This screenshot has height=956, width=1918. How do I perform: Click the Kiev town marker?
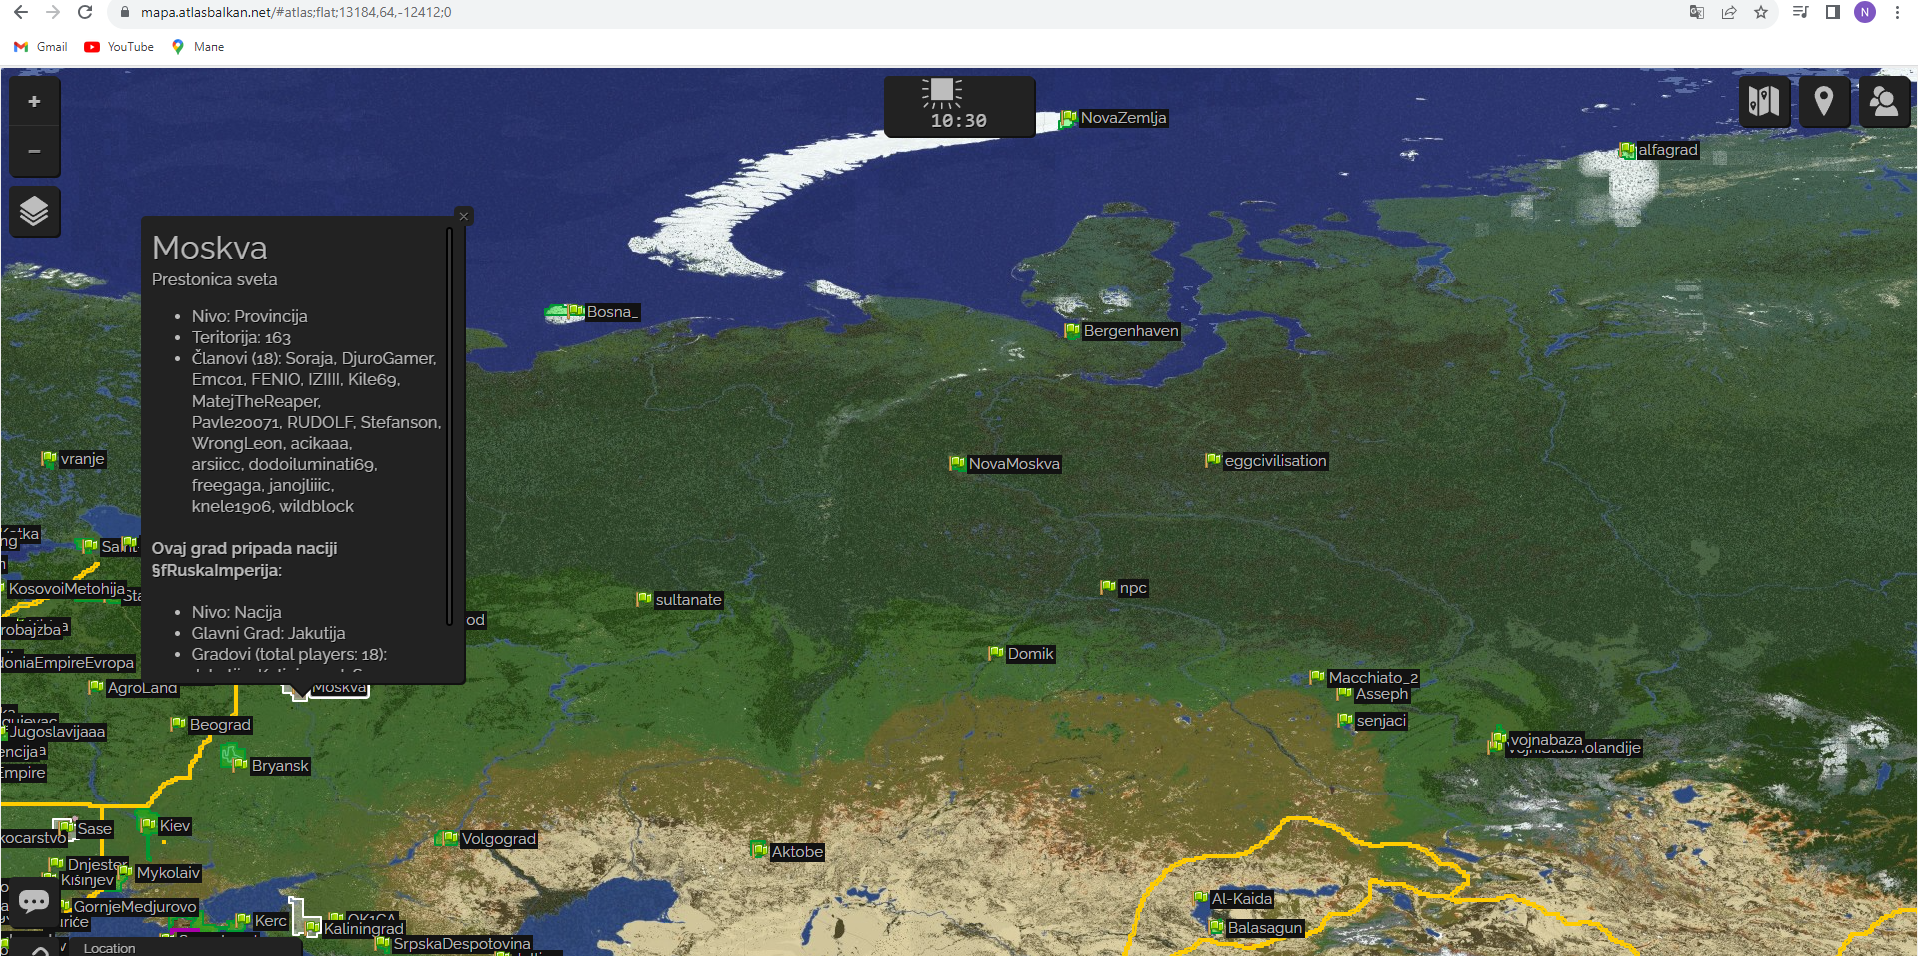148,826
